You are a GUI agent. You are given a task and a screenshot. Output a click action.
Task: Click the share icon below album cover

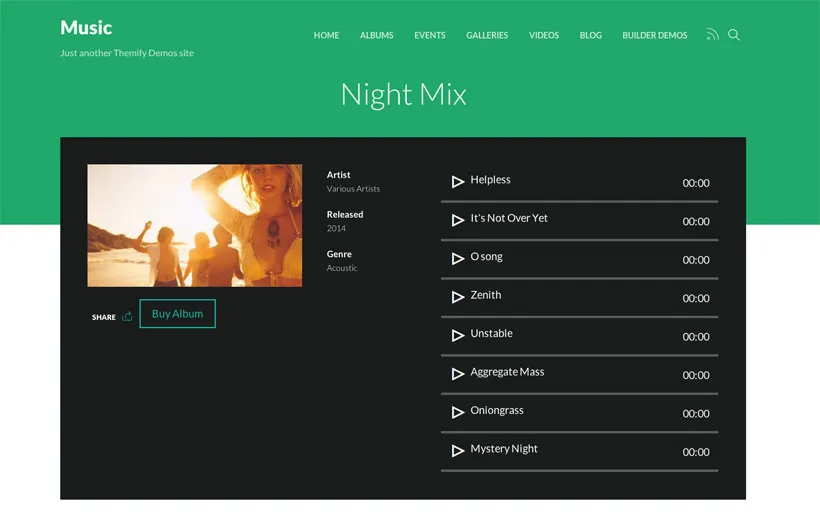(x=127, y=317)
